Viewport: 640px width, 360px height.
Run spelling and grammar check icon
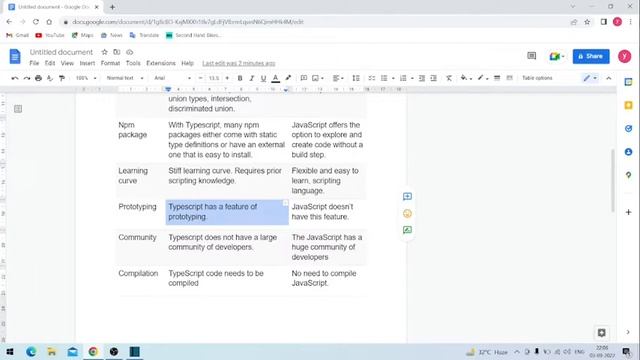click(x=50, y=78)
